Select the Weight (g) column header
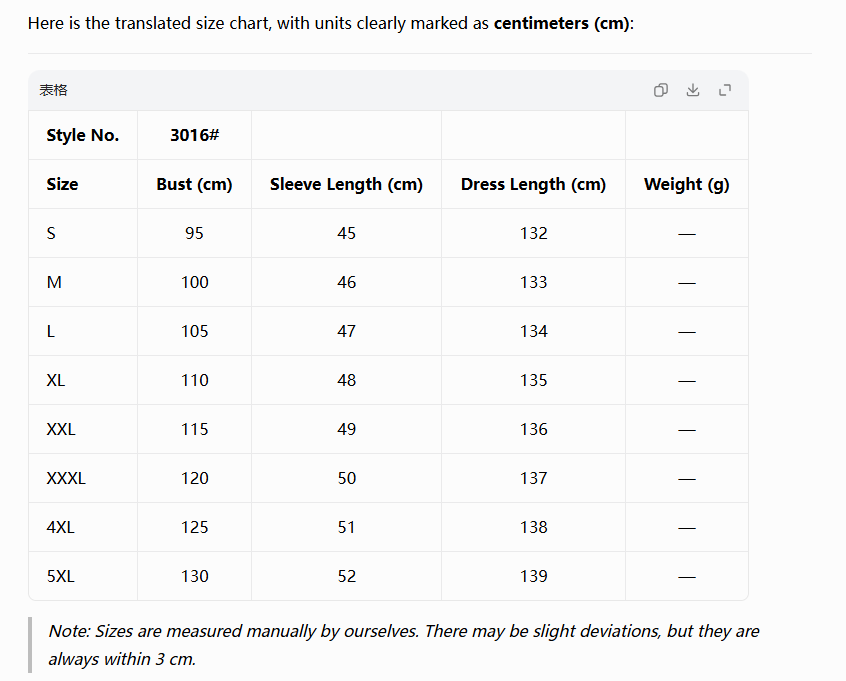The width and height of the screenshot is (846, 681). [686, 184]
